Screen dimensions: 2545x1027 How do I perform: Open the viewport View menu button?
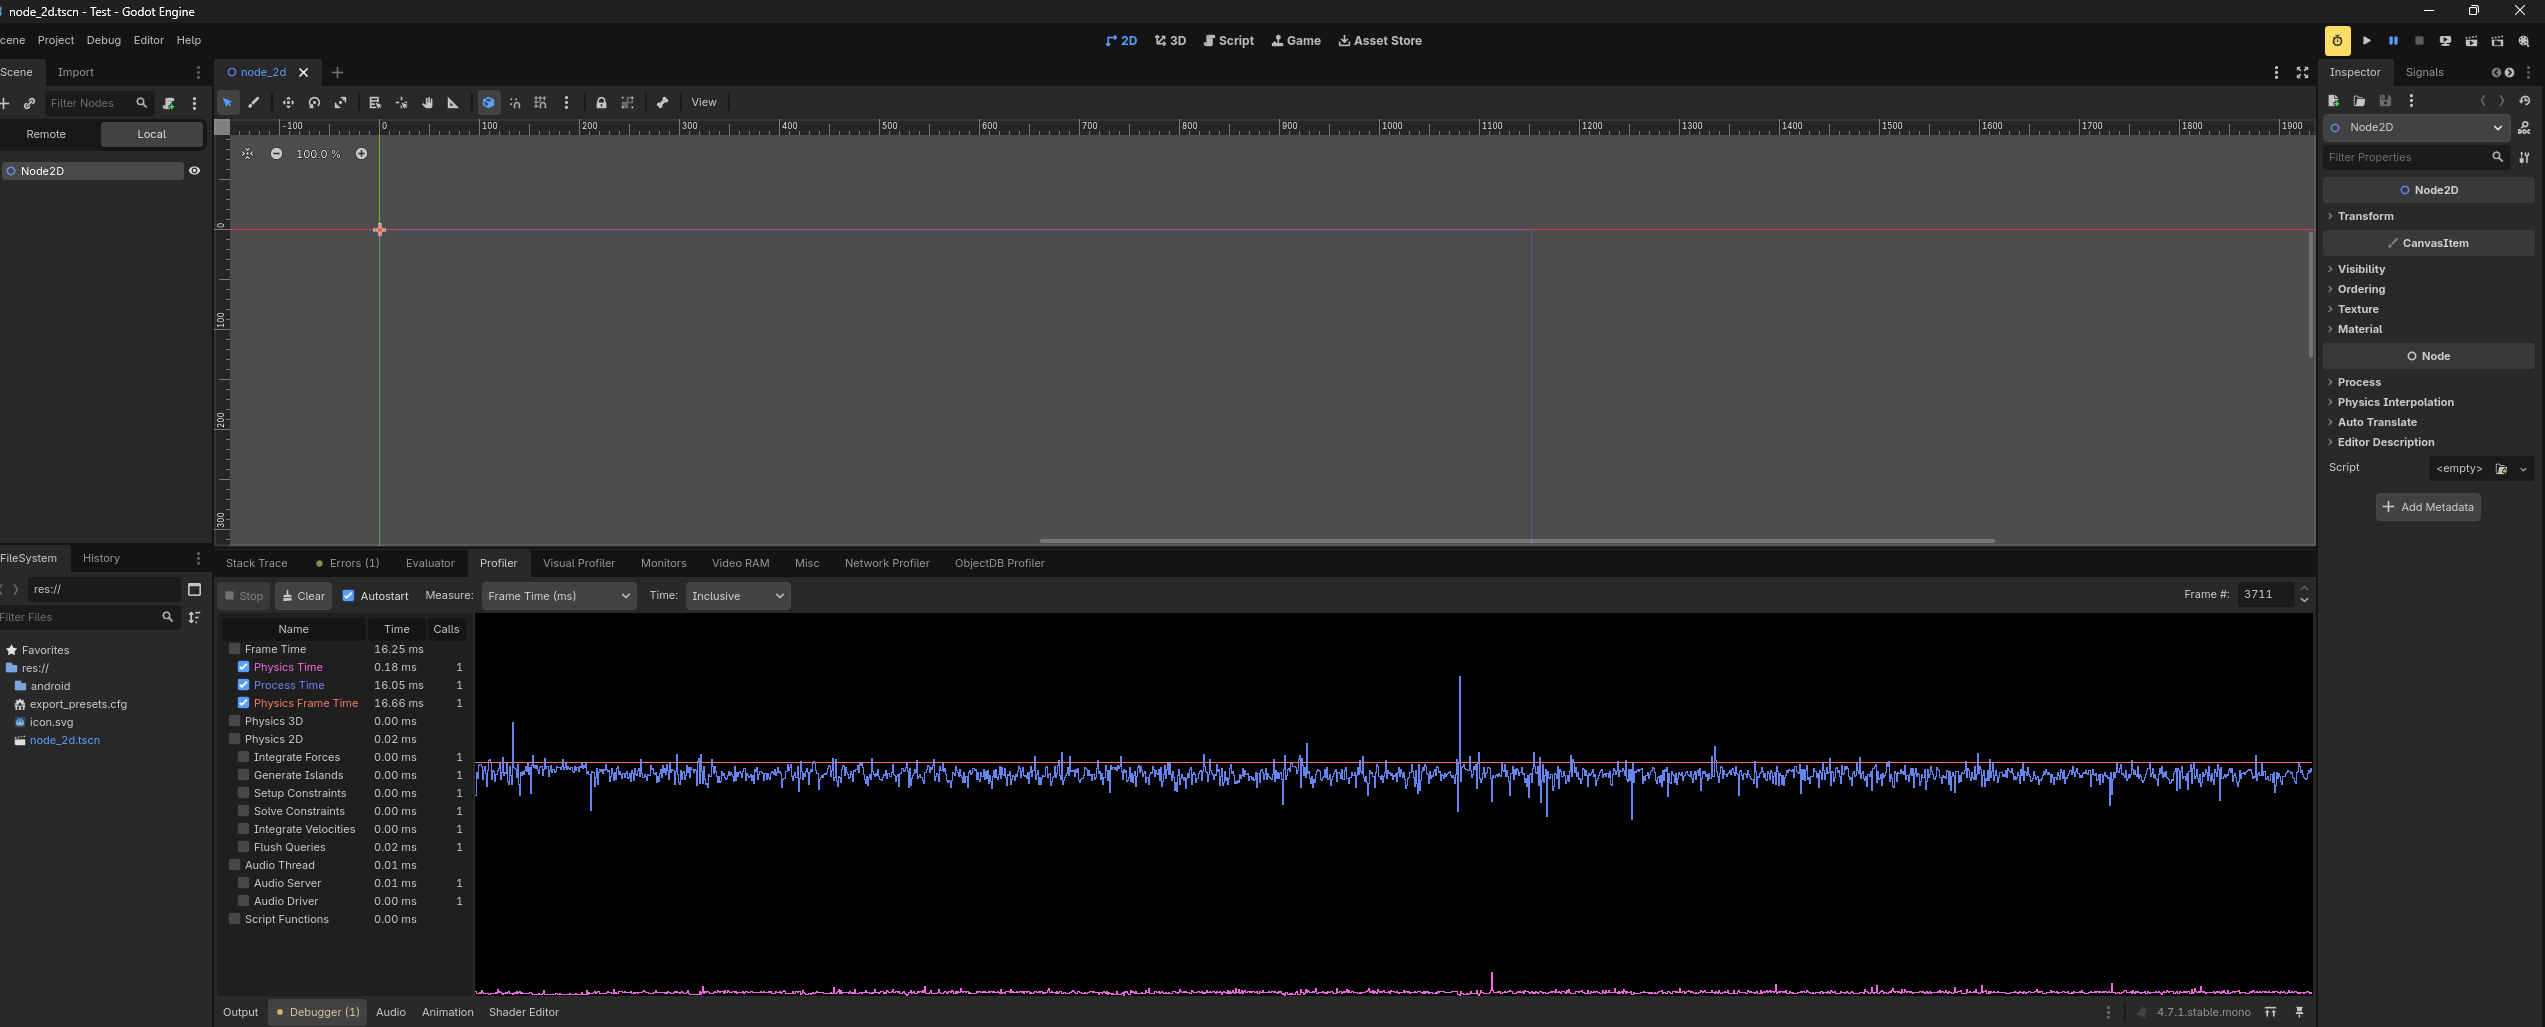click(704, 102)
